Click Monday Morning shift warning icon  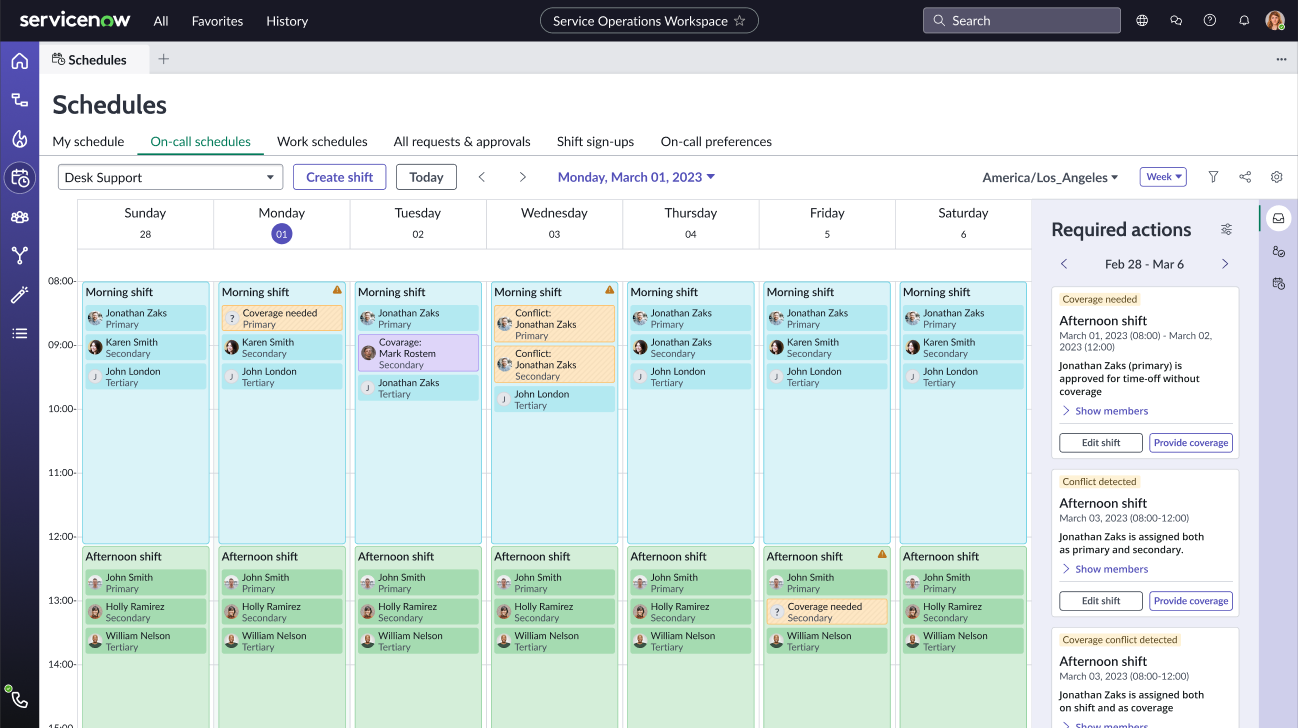point(337,290)
